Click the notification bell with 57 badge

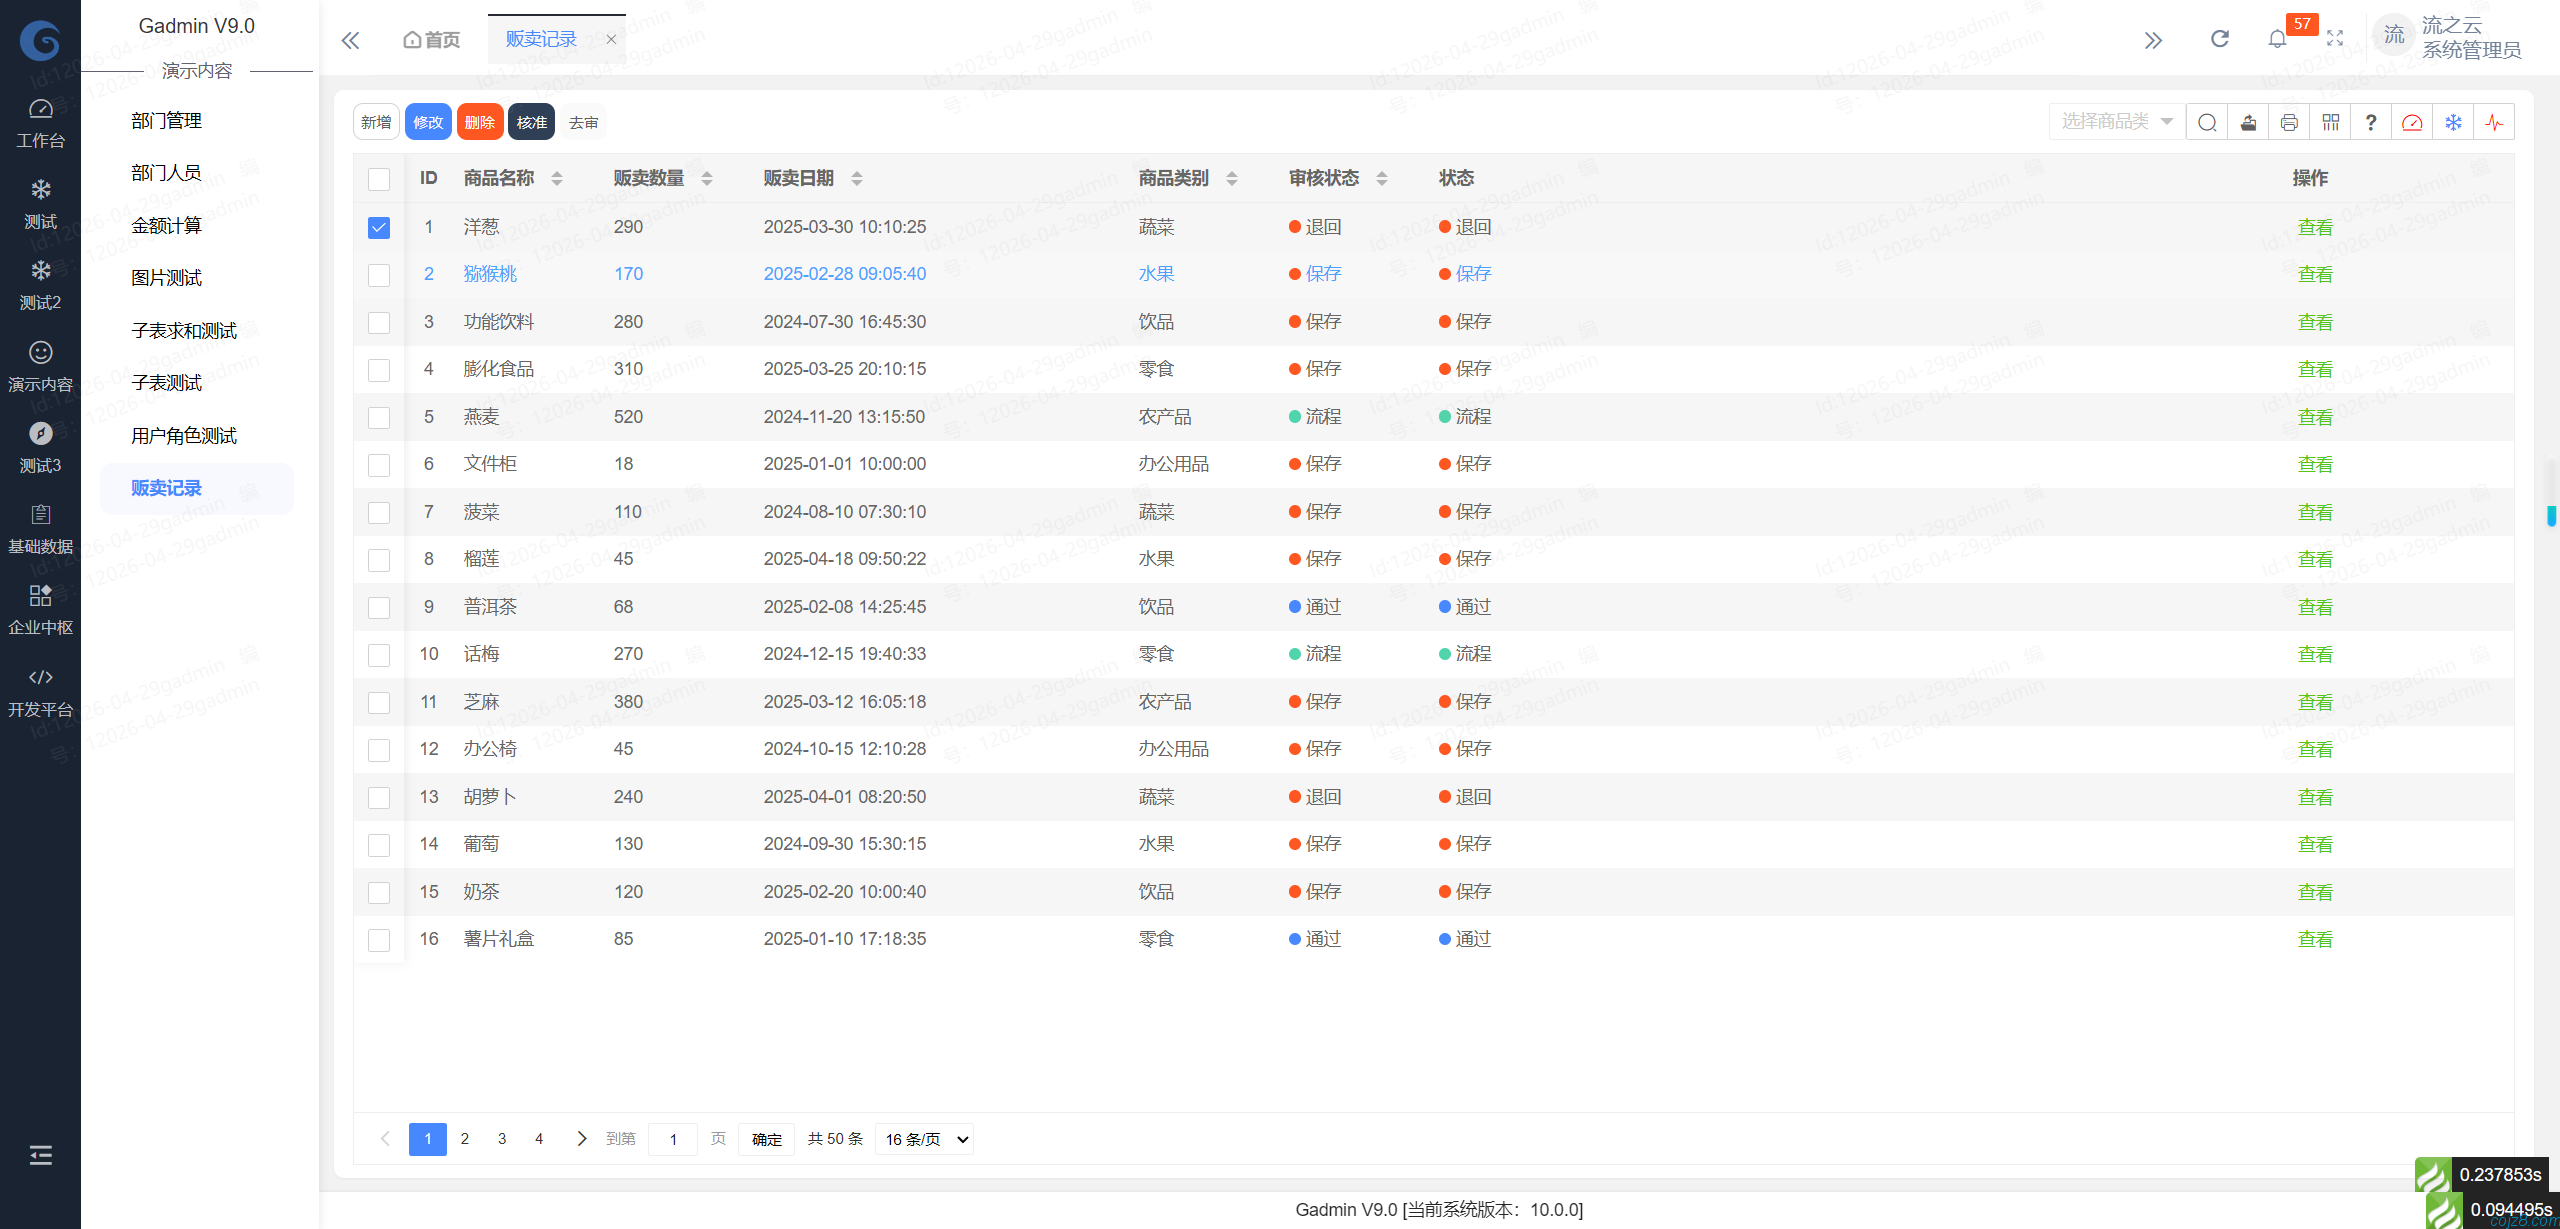(2277, 40)
